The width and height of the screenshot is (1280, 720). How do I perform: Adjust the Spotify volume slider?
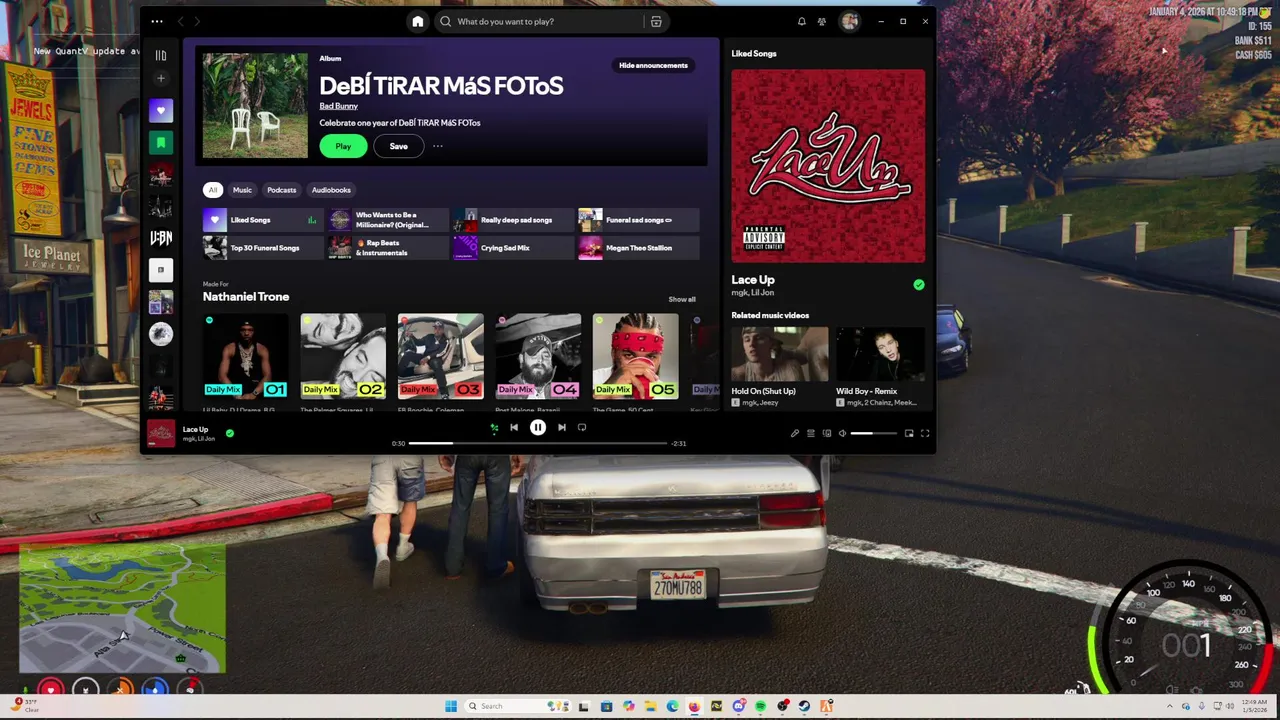[x=874, y=433]
